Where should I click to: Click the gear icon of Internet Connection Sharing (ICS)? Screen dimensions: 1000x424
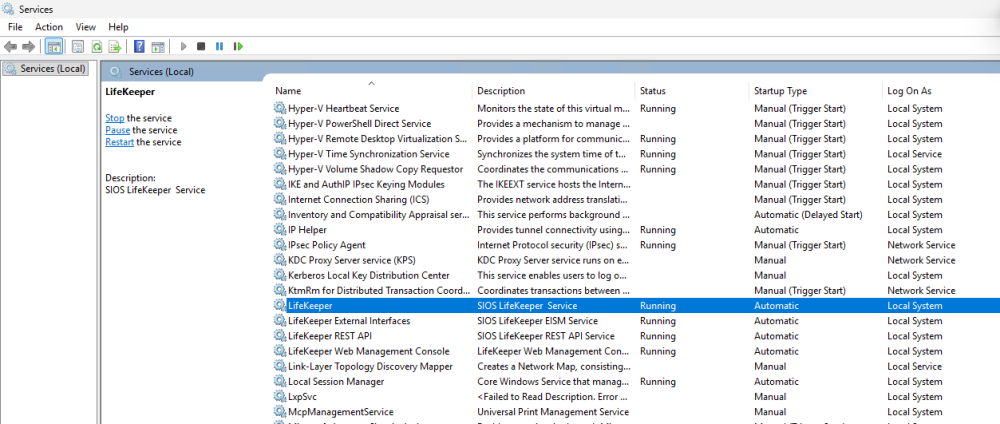click(279, 200)
